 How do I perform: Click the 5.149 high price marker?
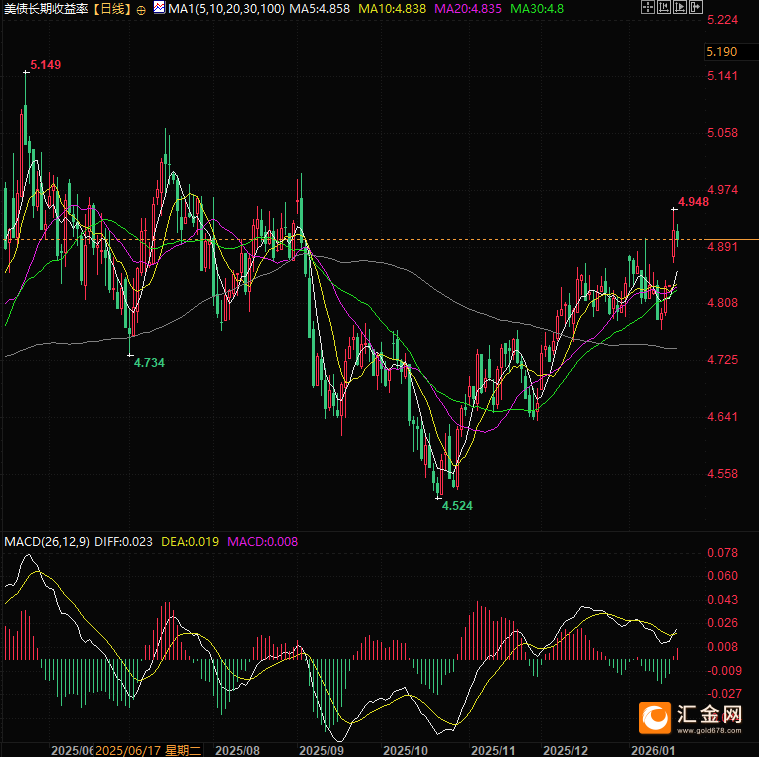tap(46, 65)
